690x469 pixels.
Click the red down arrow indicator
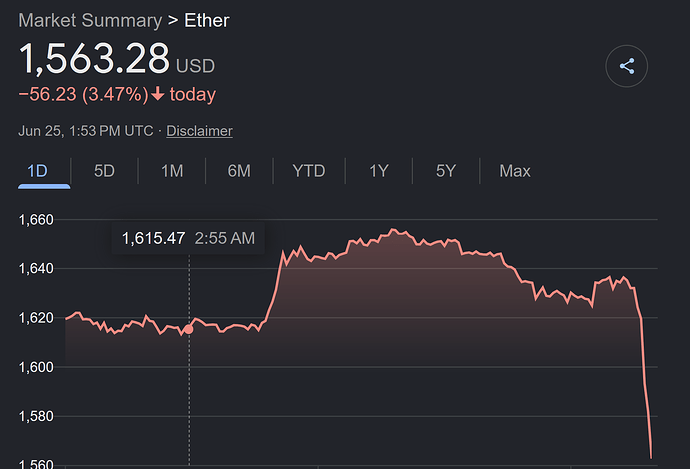tap(158, 94)
